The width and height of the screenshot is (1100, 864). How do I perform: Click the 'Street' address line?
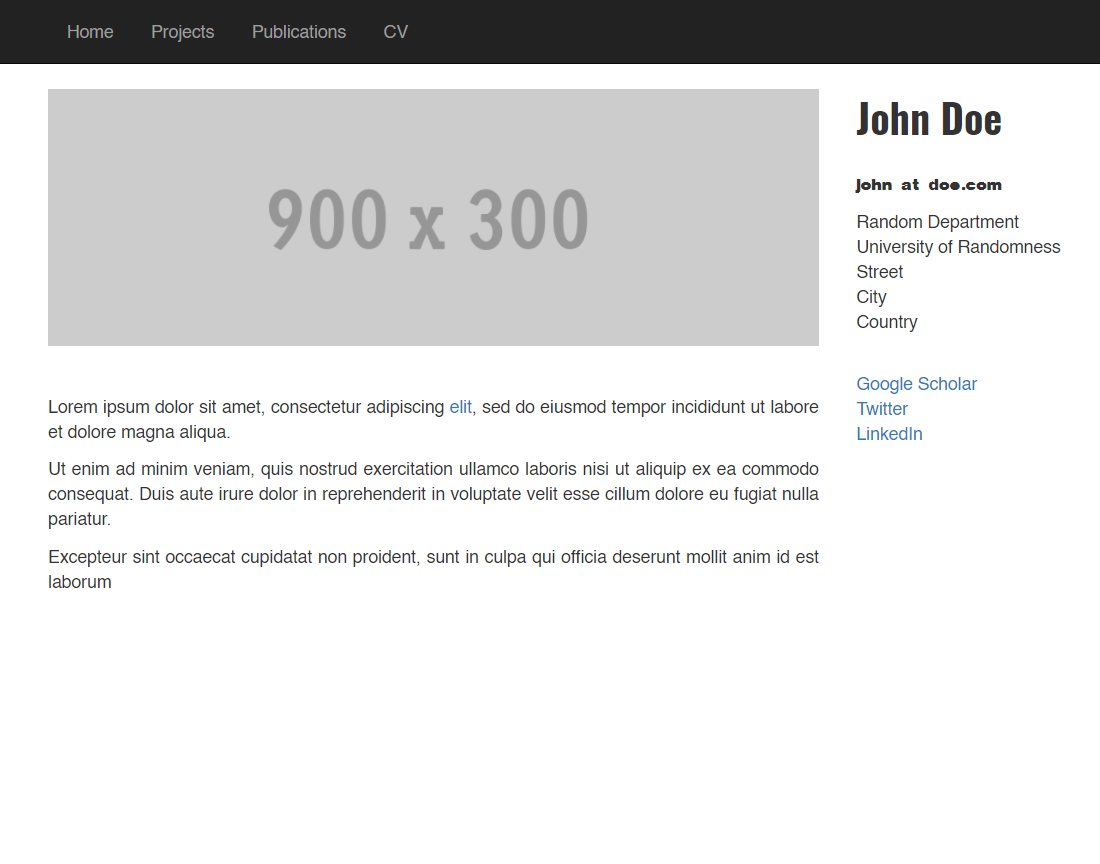[880, 272]
